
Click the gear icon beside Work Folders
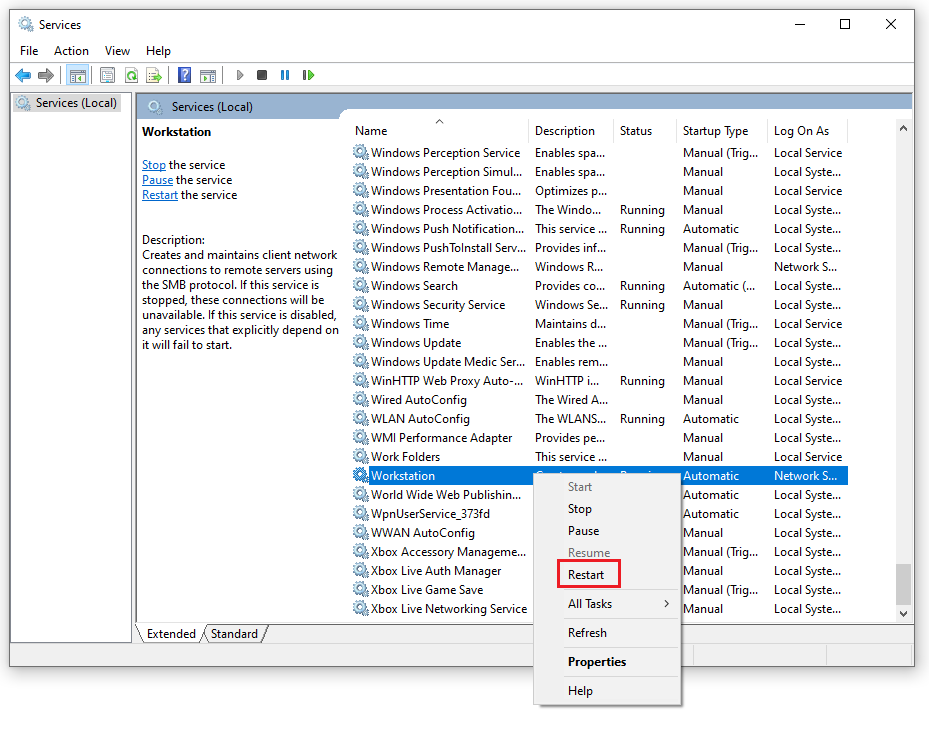[x=361, y=456]
